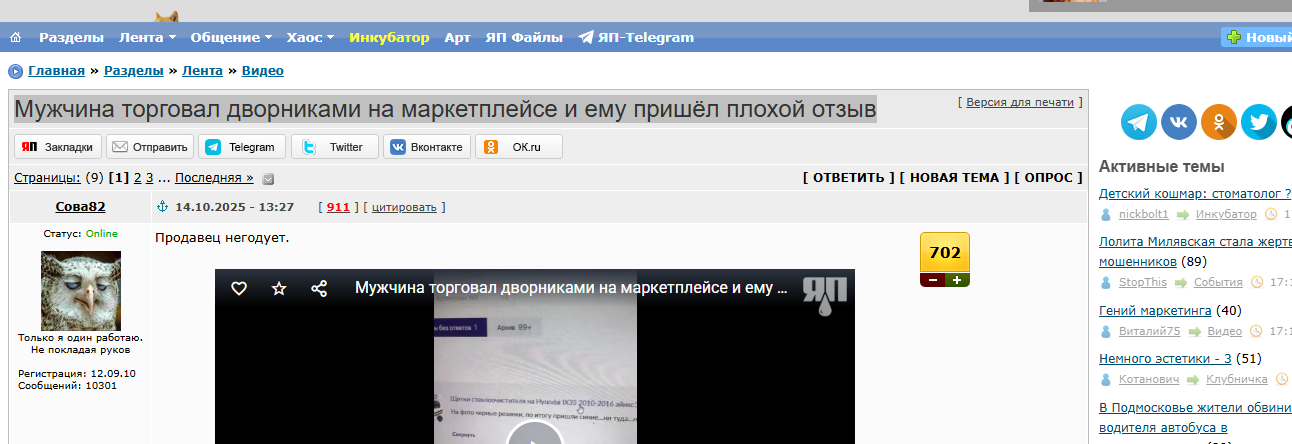
Task: Open Версия для печати link
Action: tap(1020, 102)
